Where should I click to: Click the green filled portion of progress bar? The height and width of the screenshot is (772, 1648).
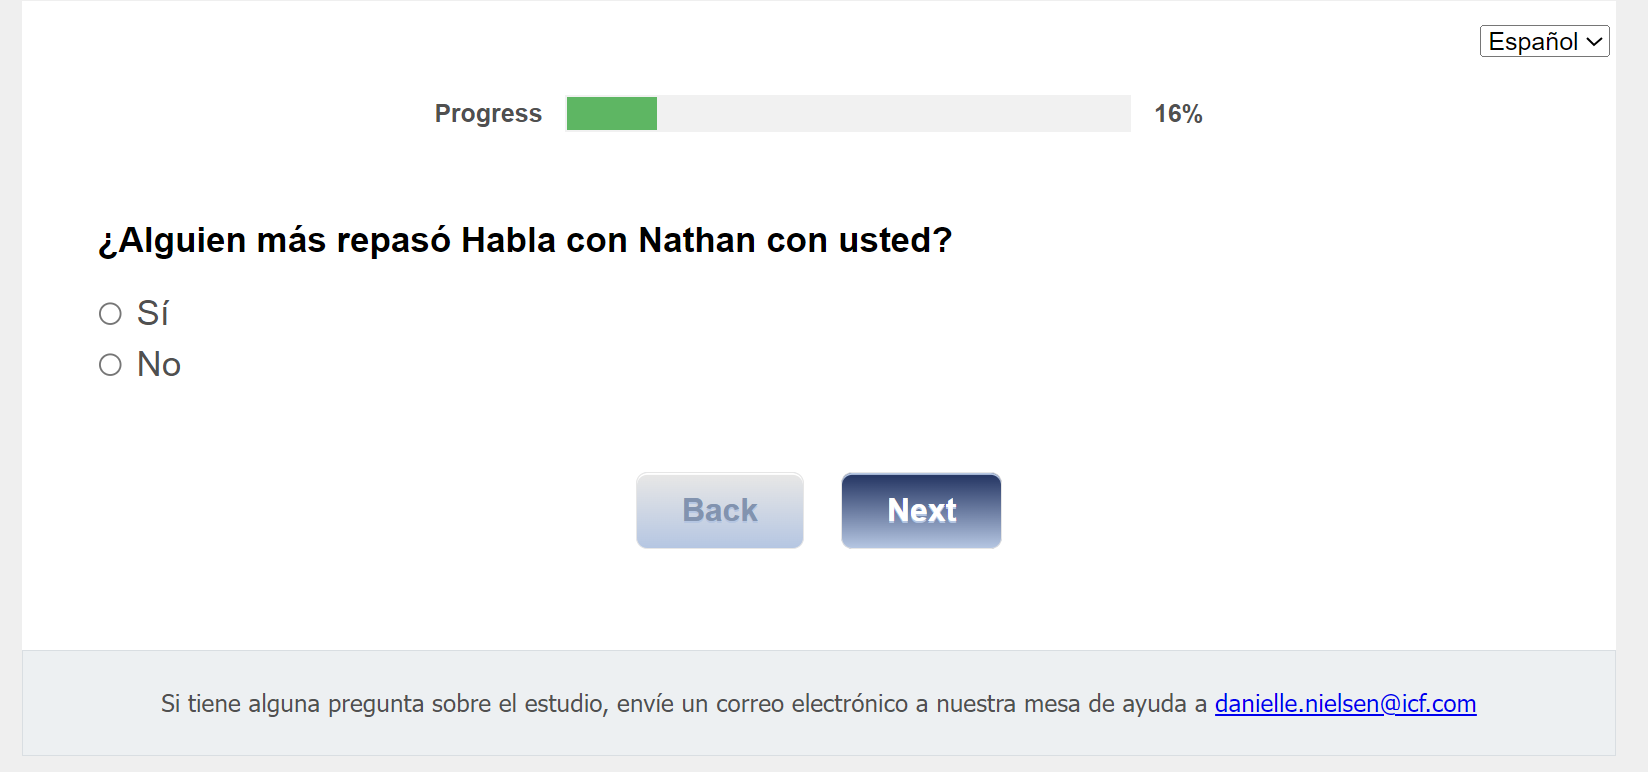(611, 114)
